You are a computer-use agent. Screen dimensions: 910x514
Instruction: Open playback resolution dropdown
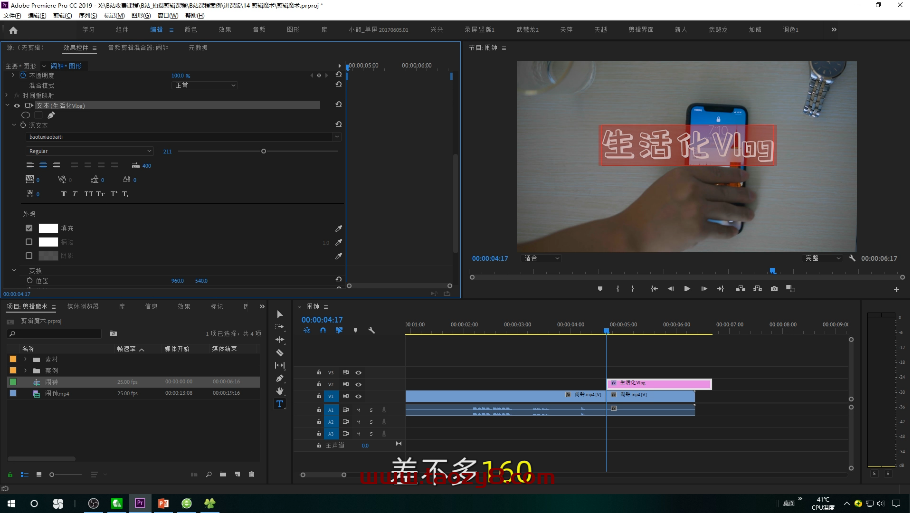point(822,258)
